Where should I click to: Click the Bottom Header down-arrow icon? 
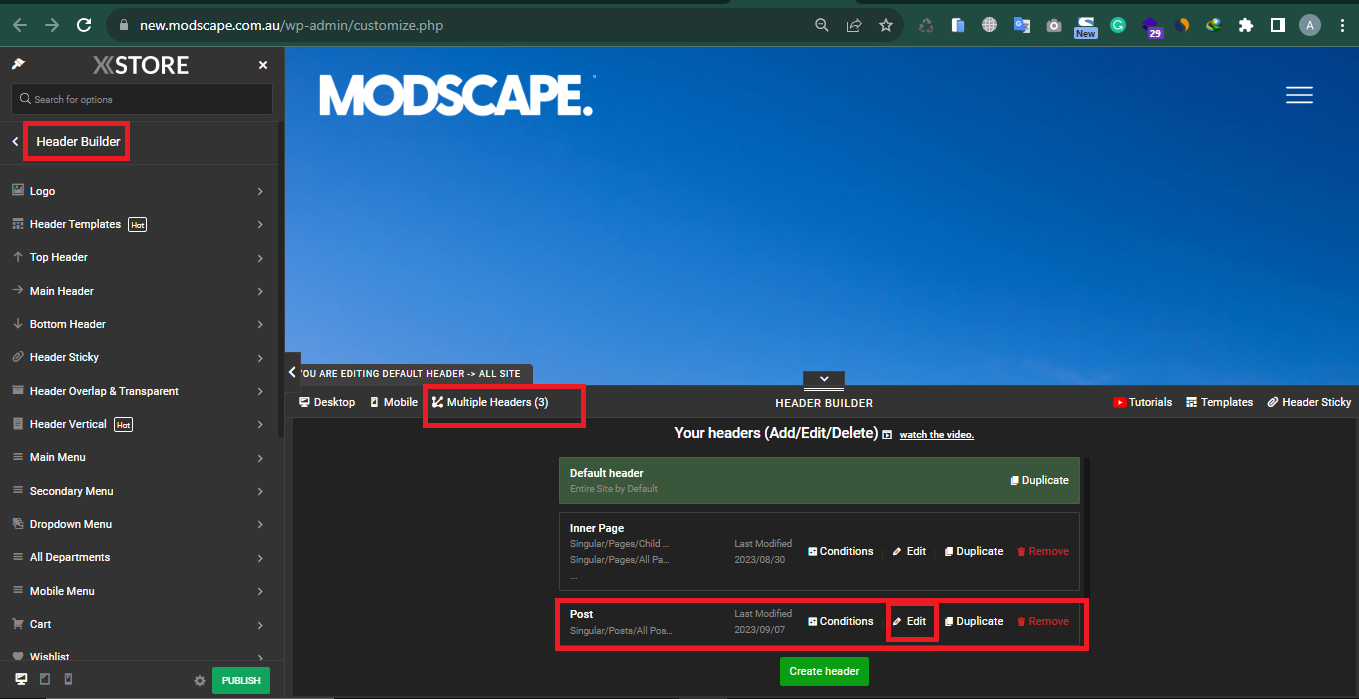(x=18, y=324)
